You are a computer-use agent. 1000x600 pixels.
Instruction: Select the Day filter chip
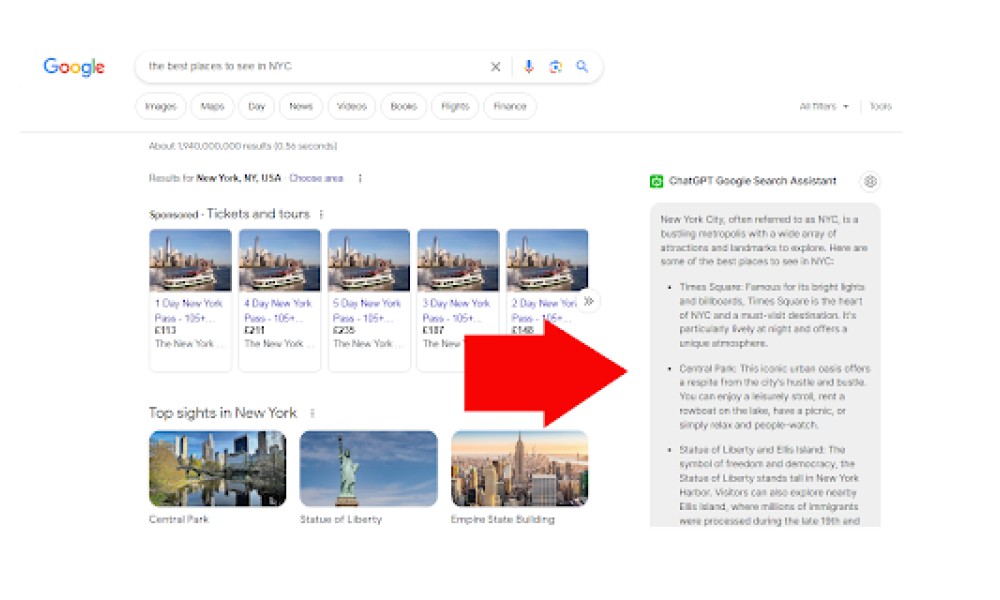click(256, 106)
